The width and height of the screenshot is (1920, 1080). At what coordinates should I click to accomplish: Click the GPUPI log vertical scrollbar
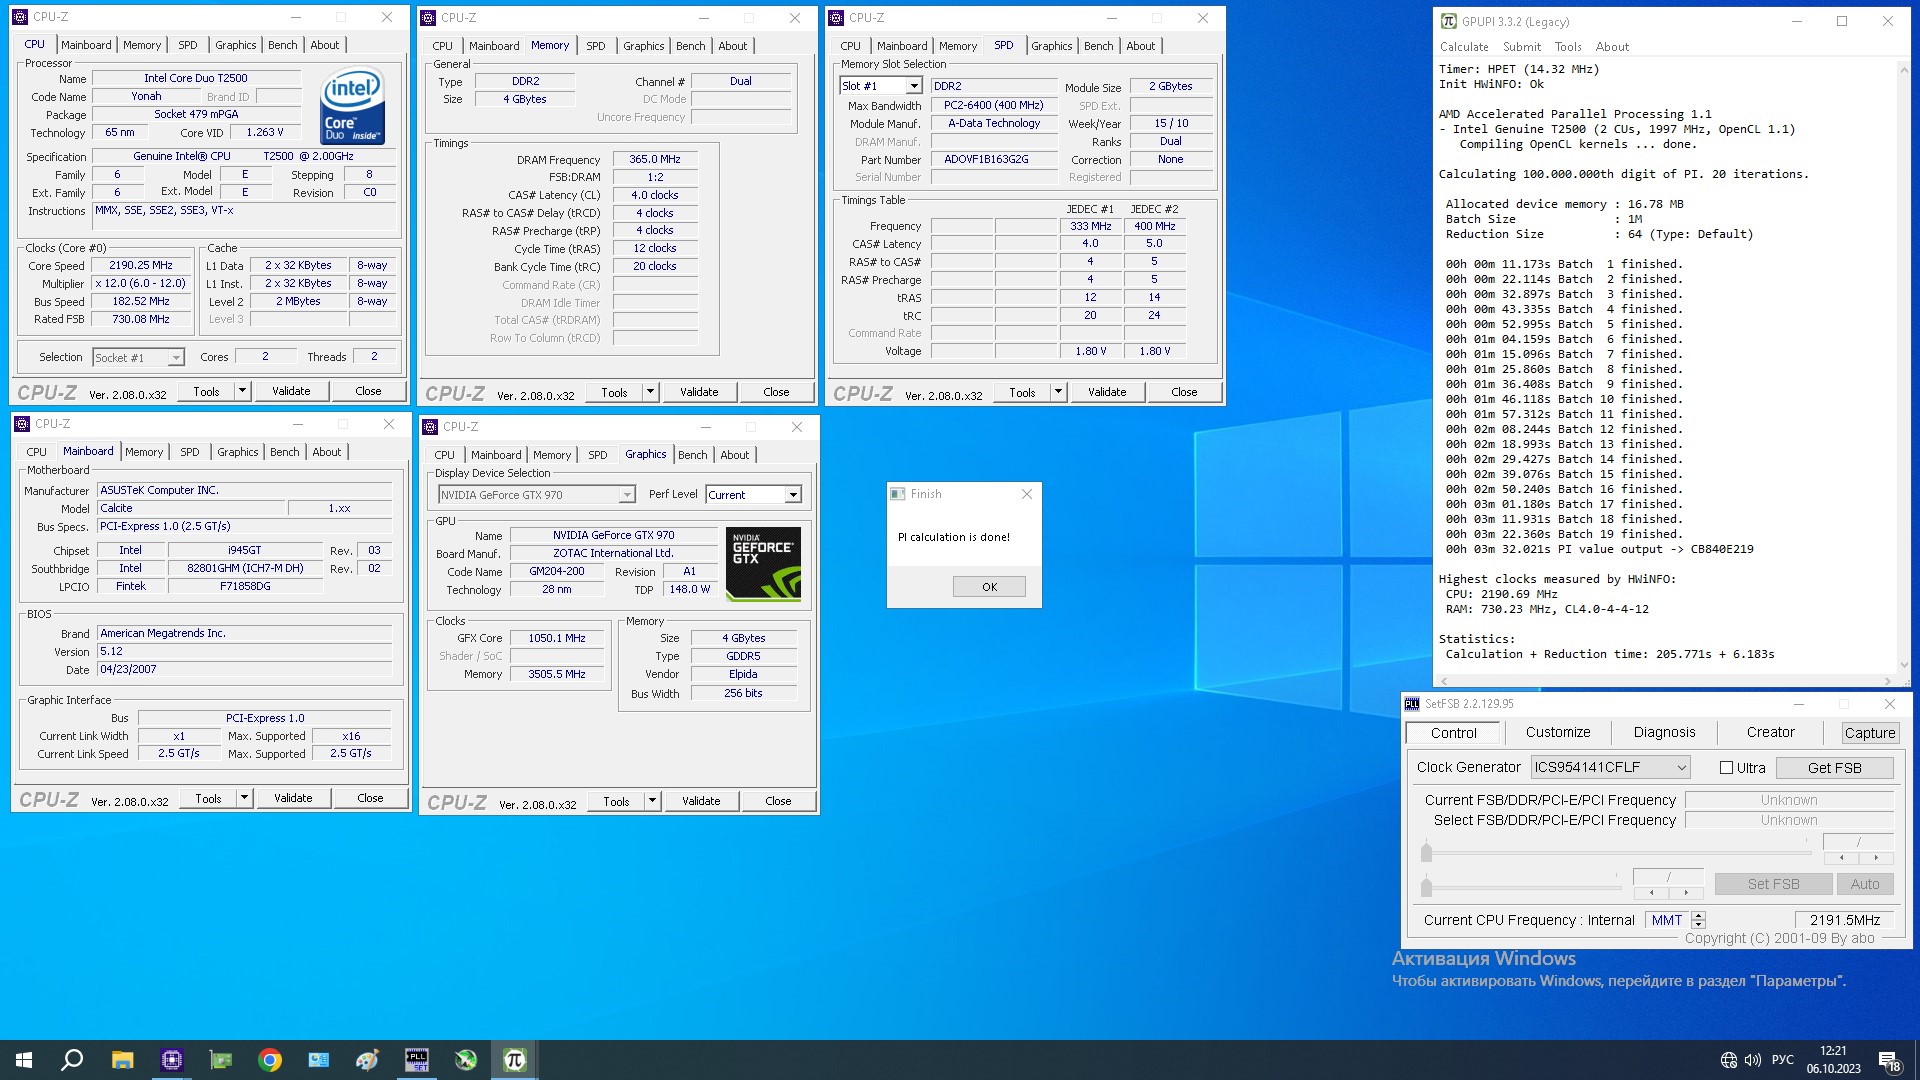[1903, 366]
